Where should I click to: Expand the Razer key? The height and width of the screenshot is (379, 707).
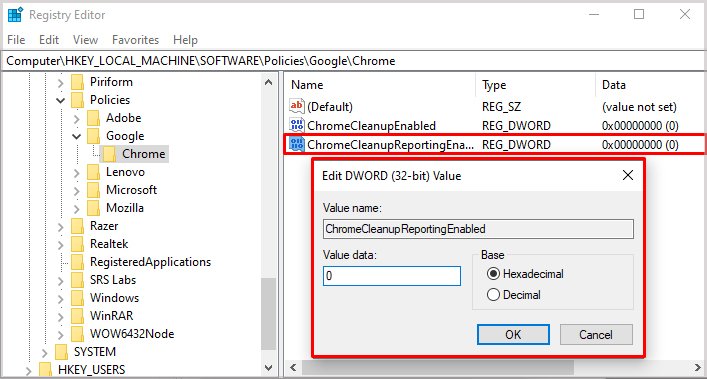(60, 227)
